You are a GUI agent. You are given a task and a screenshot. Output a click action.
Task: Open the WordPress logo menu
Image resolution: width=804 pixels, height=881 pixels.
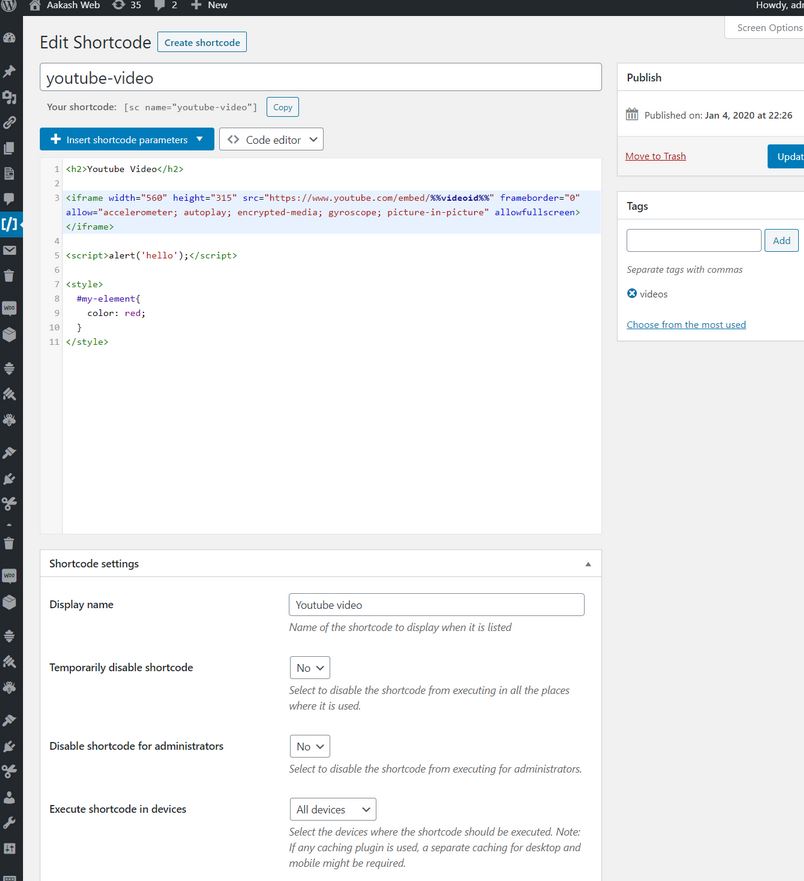point(9,5)
